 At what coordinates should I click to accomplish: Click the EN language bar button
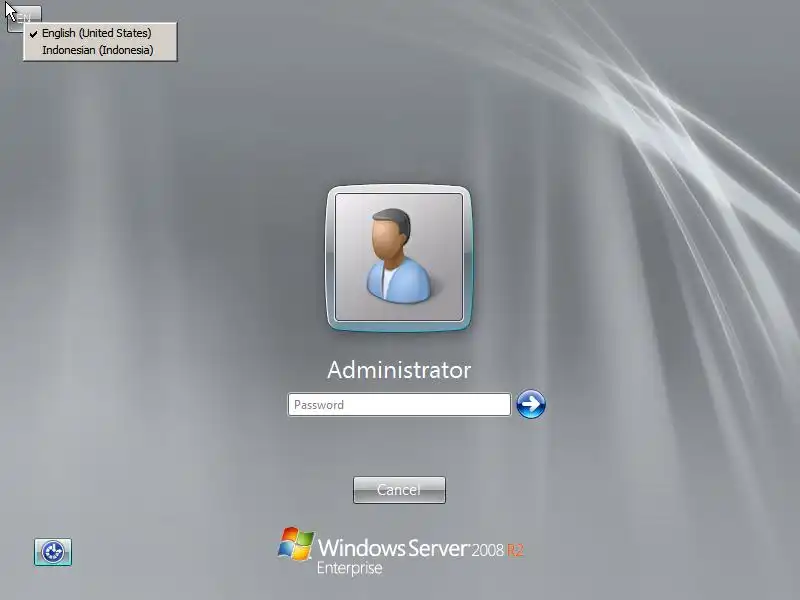click(x=24, y=19)
